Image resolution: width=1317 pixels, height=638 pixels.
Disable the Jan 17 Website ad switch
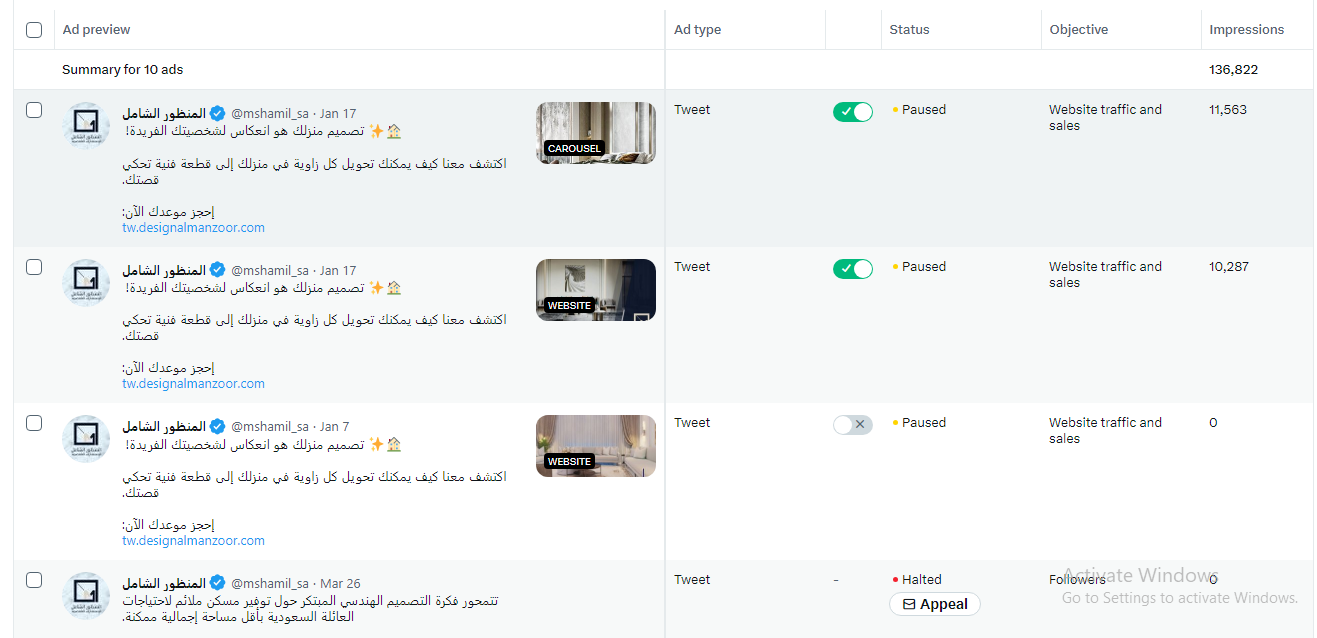(x=853, y=269)
